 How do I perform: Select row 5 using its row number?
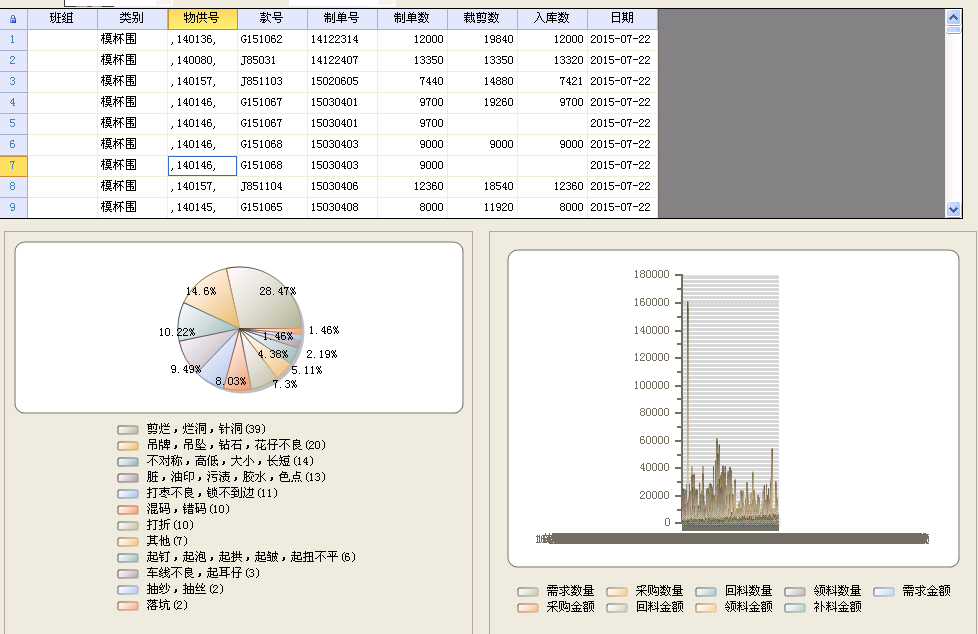click(x=13, y=124)
